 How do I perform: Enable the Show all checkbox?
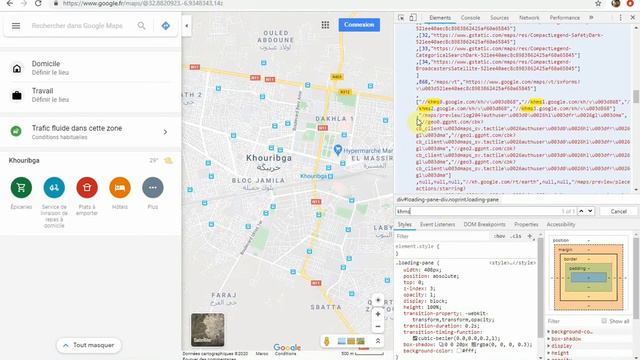coord(604,321)
